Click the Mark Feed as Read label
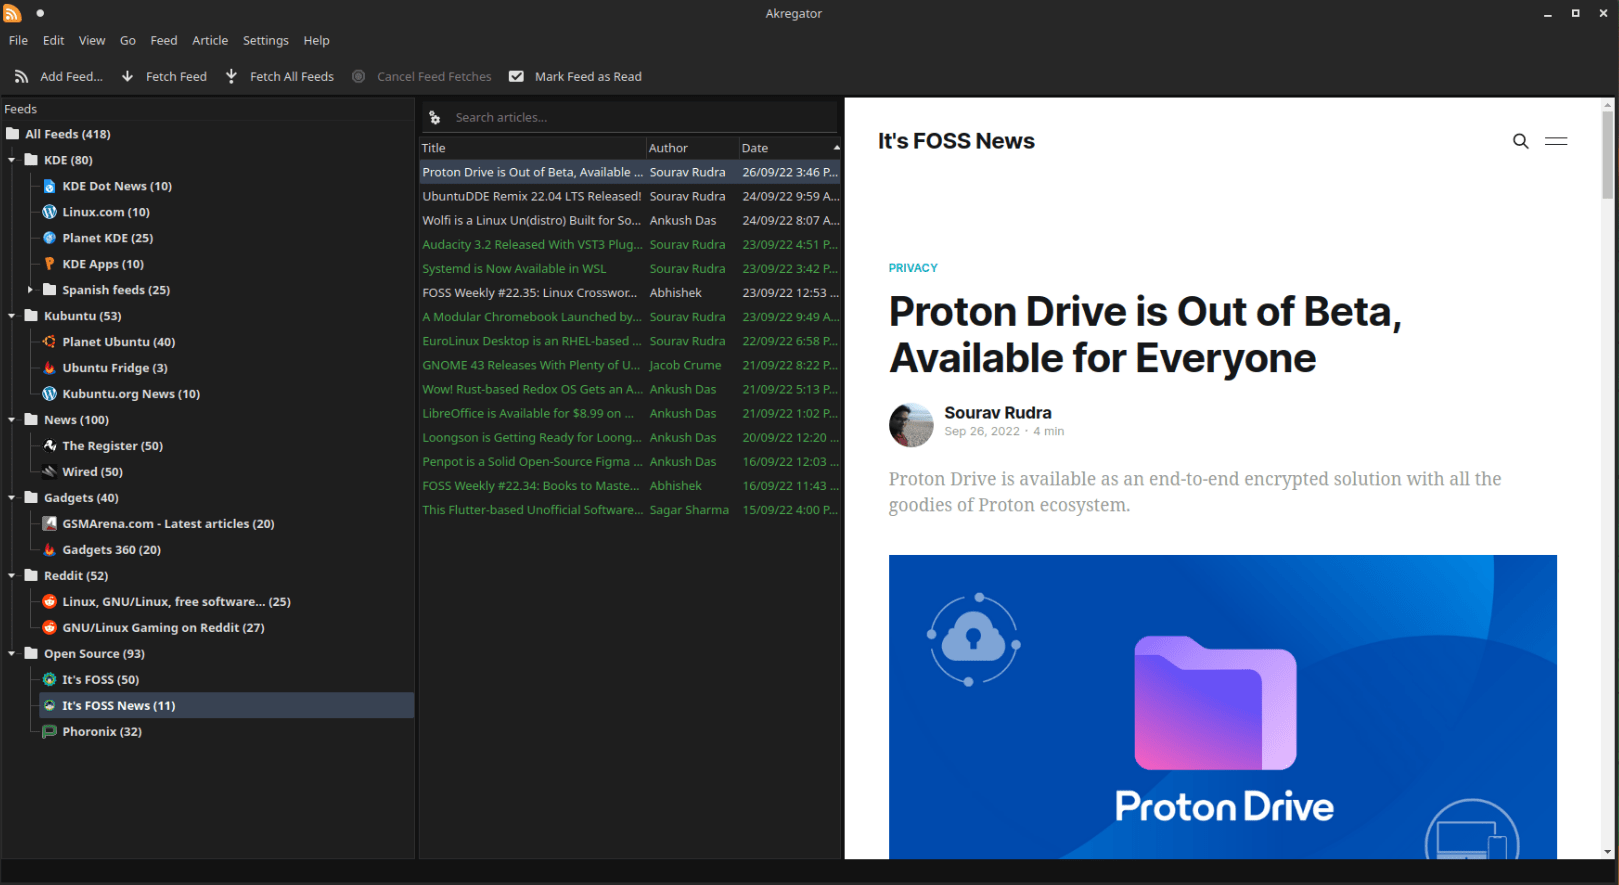The height and width of the screenshot is (885, 1619). 588,77
